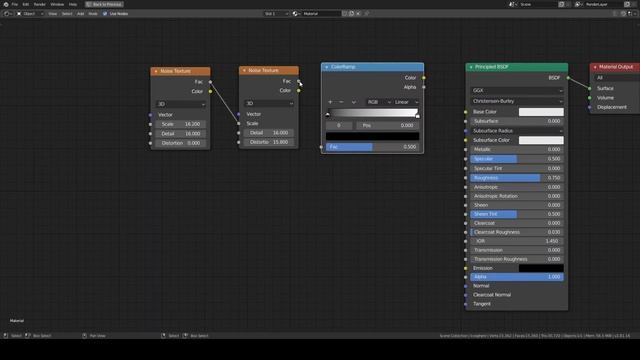This screenshot has width=640, height=360.
Task: Open the Render menu
Action: [x=40, y=4]
